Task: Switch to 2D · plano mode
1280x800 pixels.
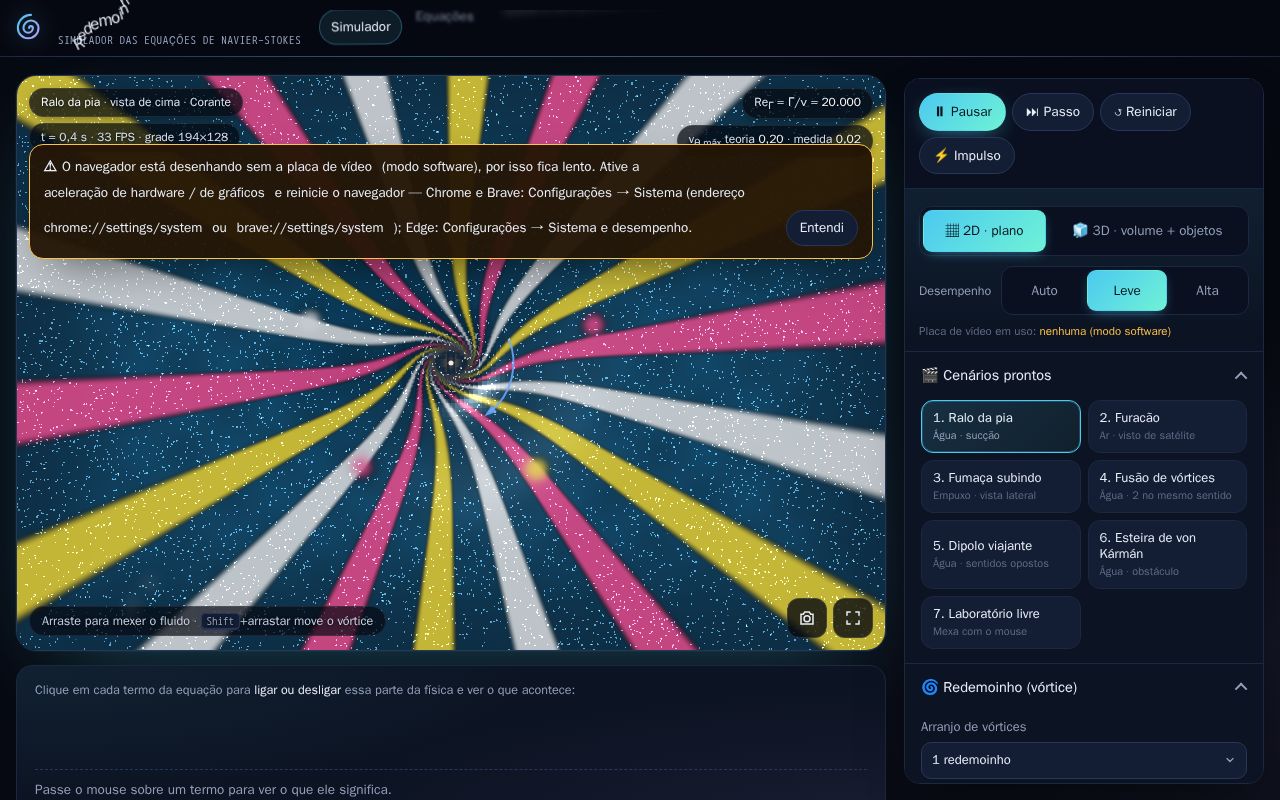Action: pos(984,231)
